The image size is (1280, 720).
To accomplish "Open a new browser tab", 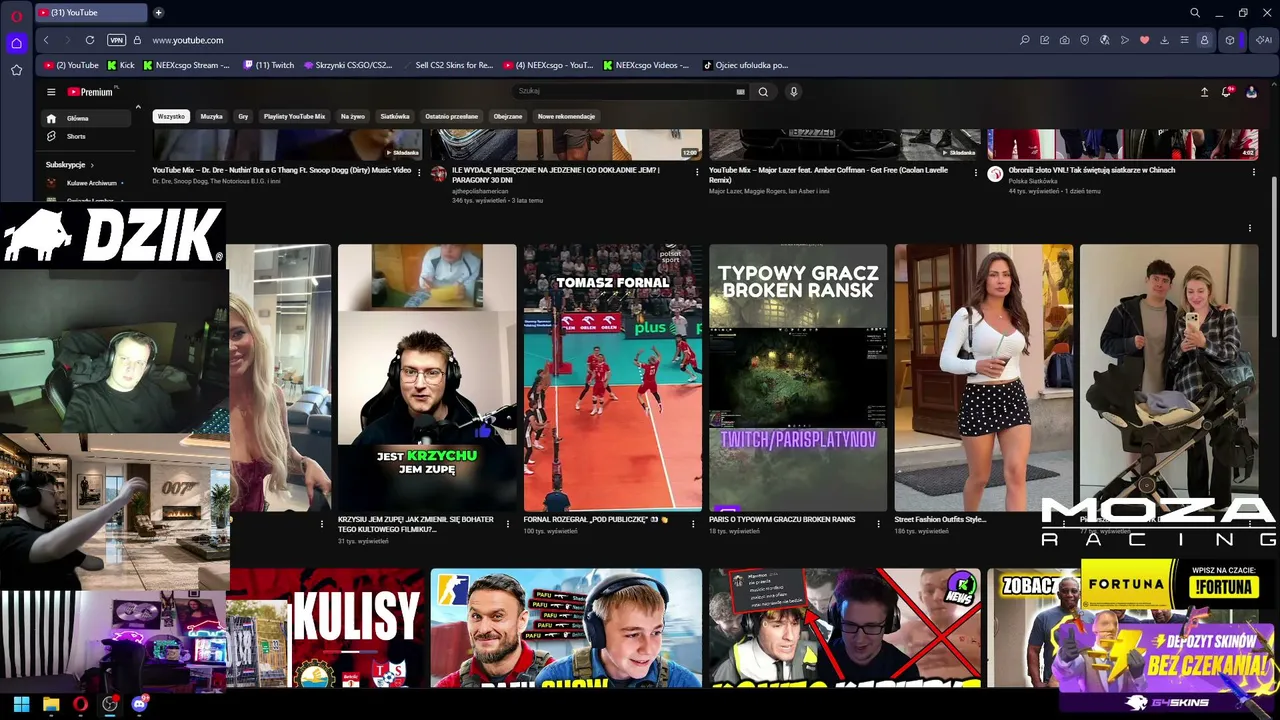I will (x=158, y=13).
